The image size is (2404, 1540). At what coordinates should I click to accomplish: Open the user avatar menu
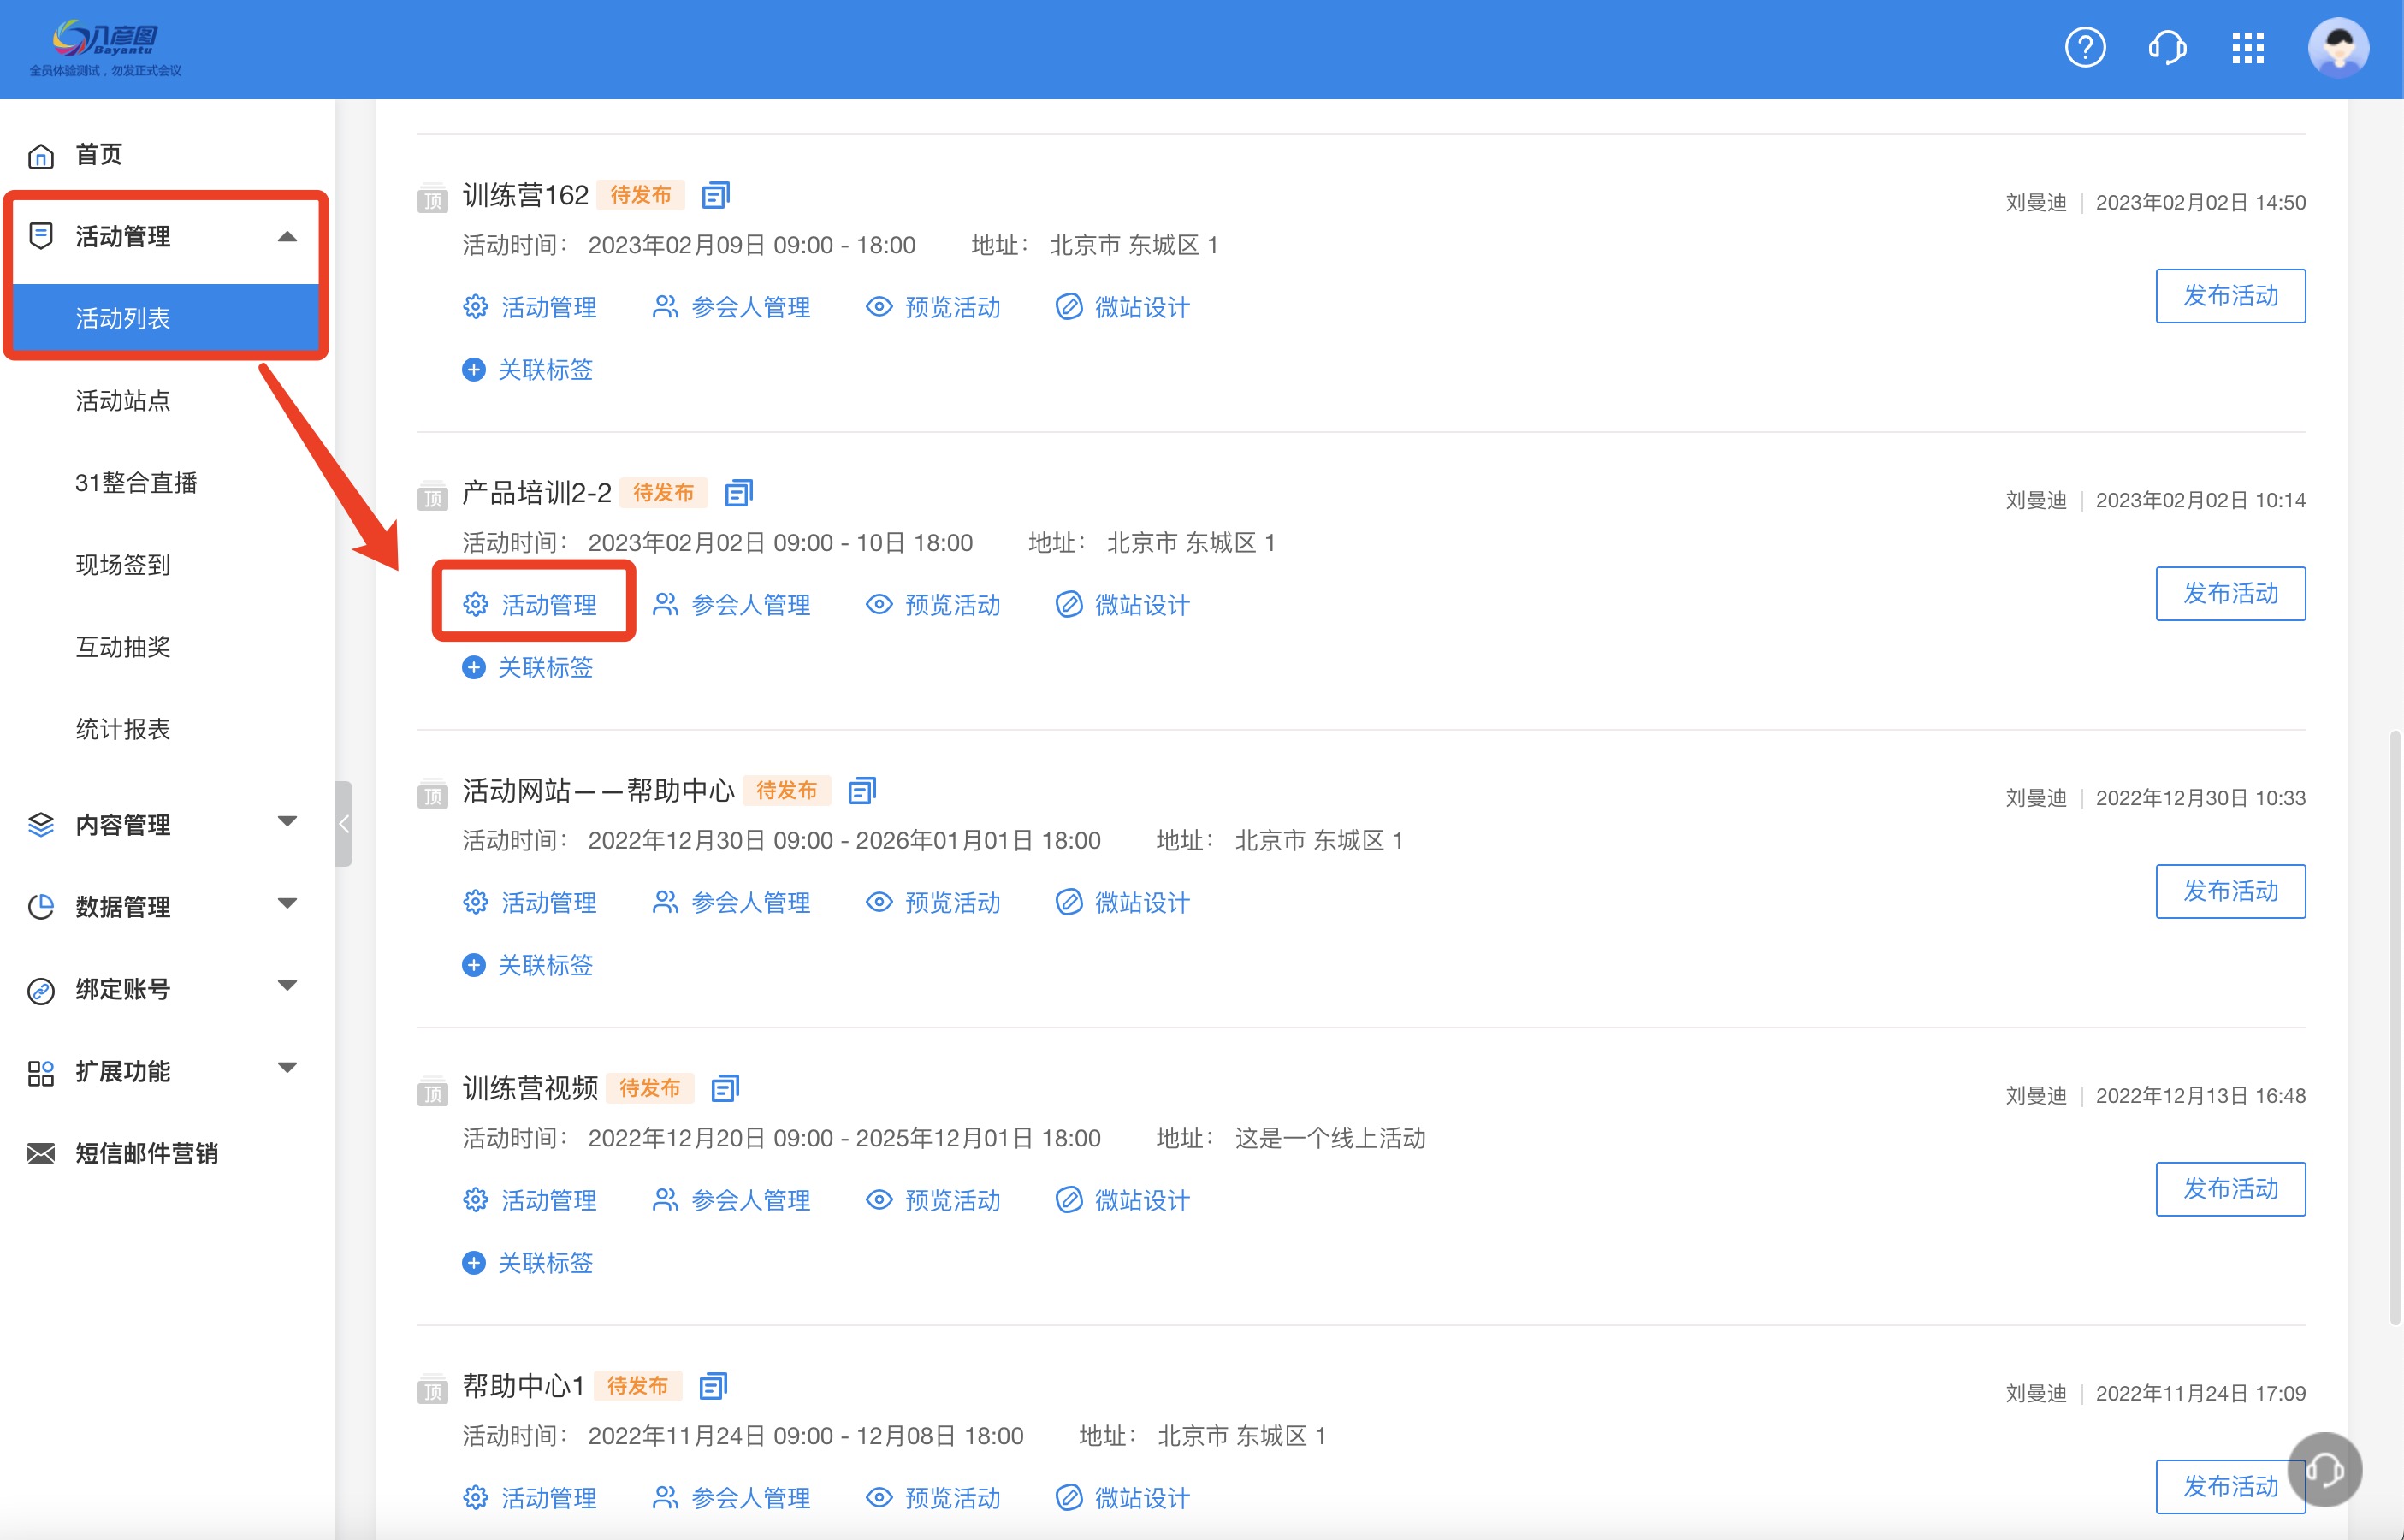(x=2338, y=47)
